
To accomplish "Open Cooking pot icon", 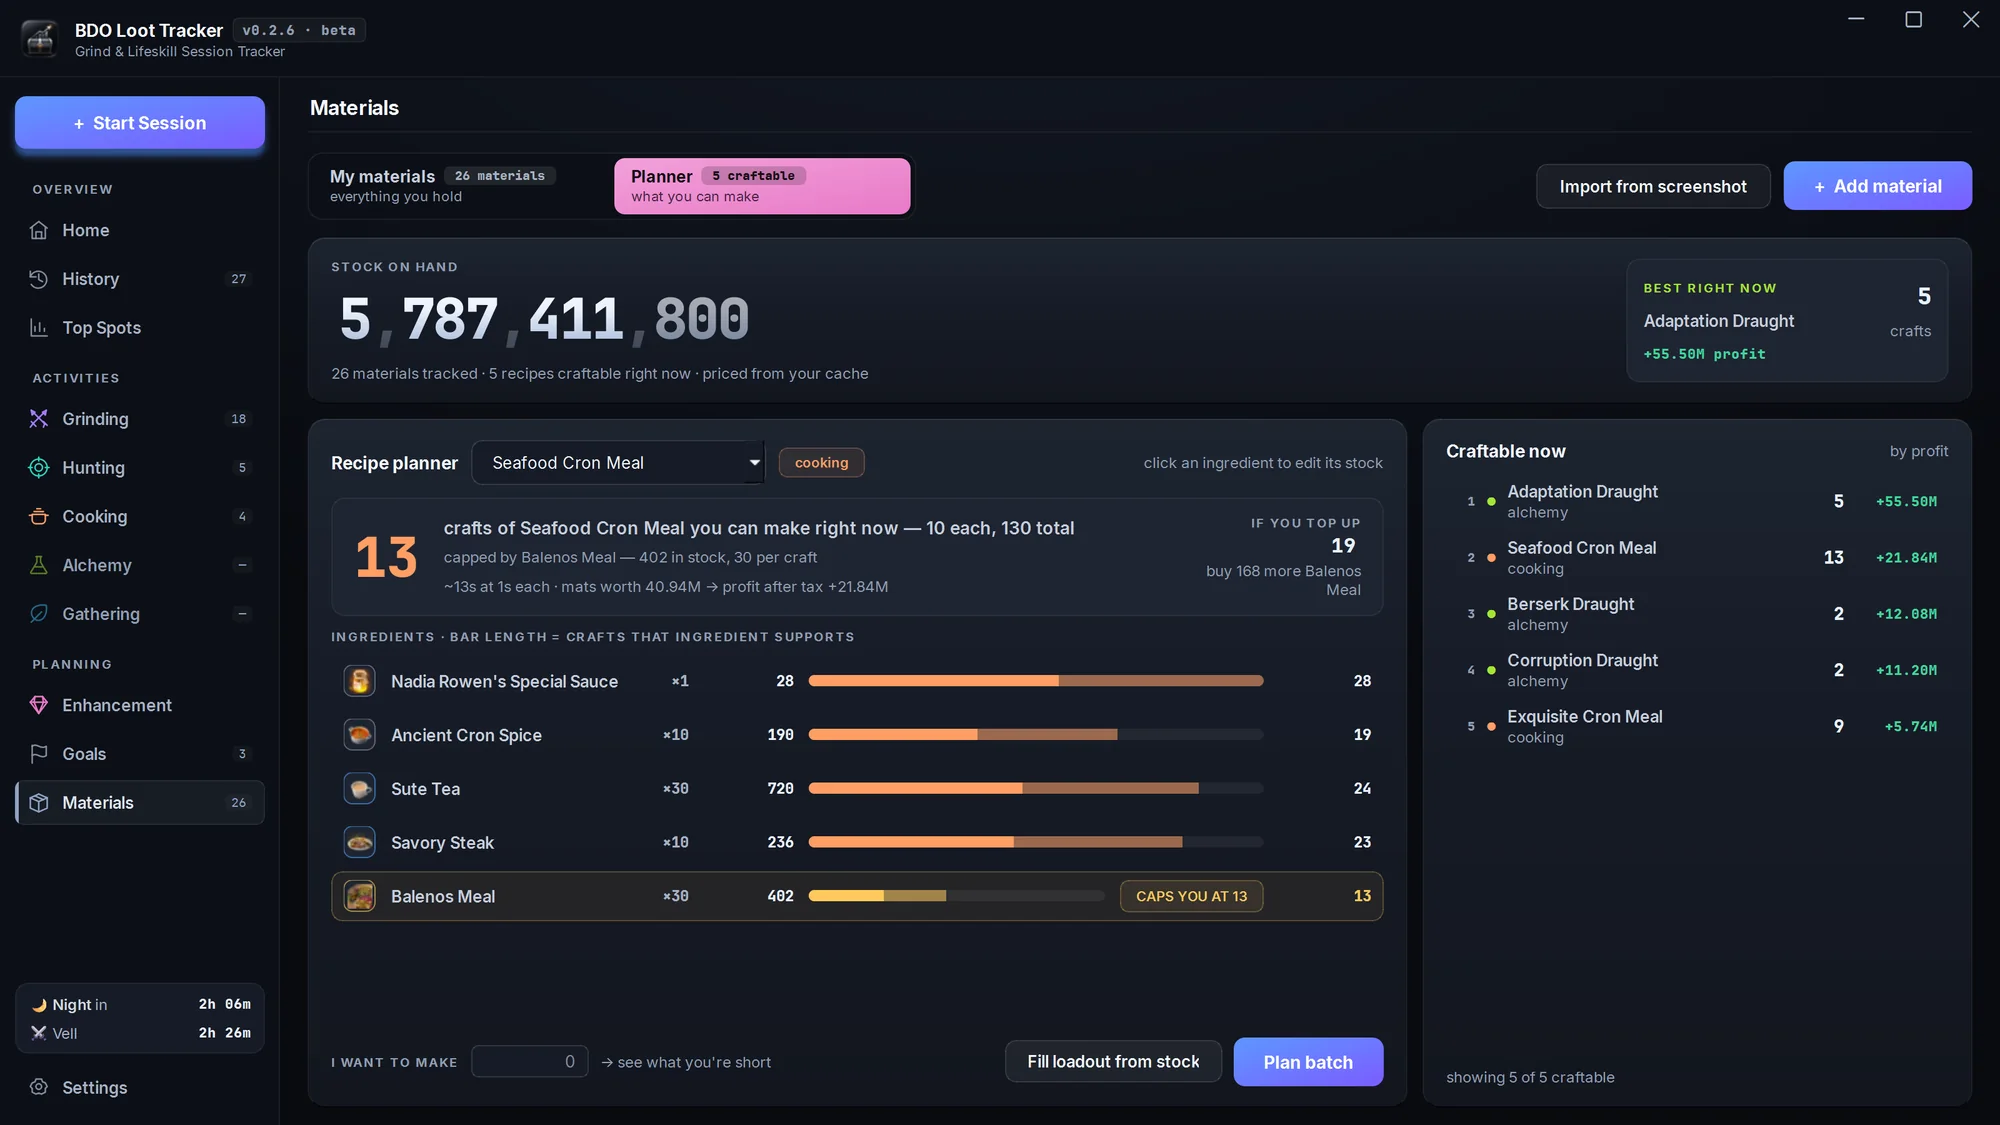I will pyautogui.click(x=39, y=516).
